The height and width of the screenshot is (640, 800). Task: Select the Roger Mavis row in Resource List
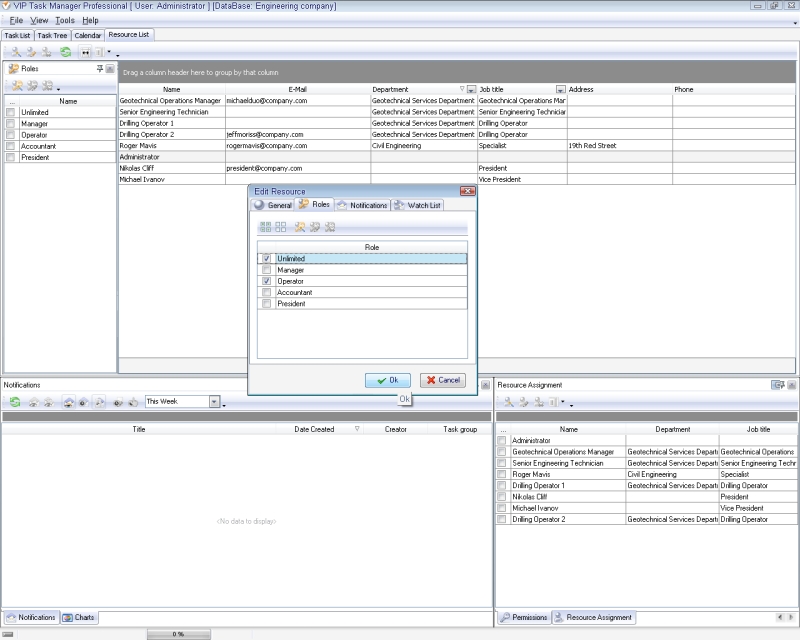coord(457,145)
